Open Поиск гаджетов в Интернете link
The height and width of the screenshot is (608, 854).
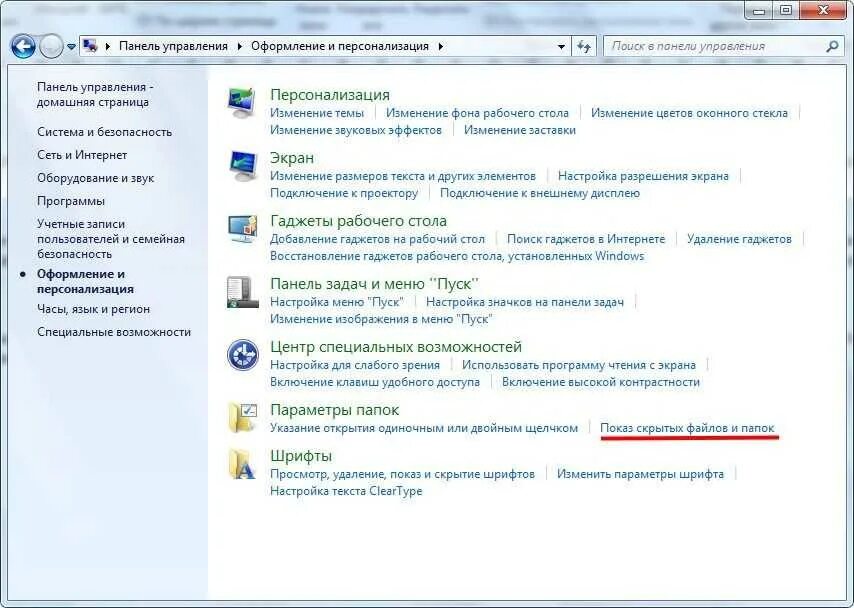586,239
